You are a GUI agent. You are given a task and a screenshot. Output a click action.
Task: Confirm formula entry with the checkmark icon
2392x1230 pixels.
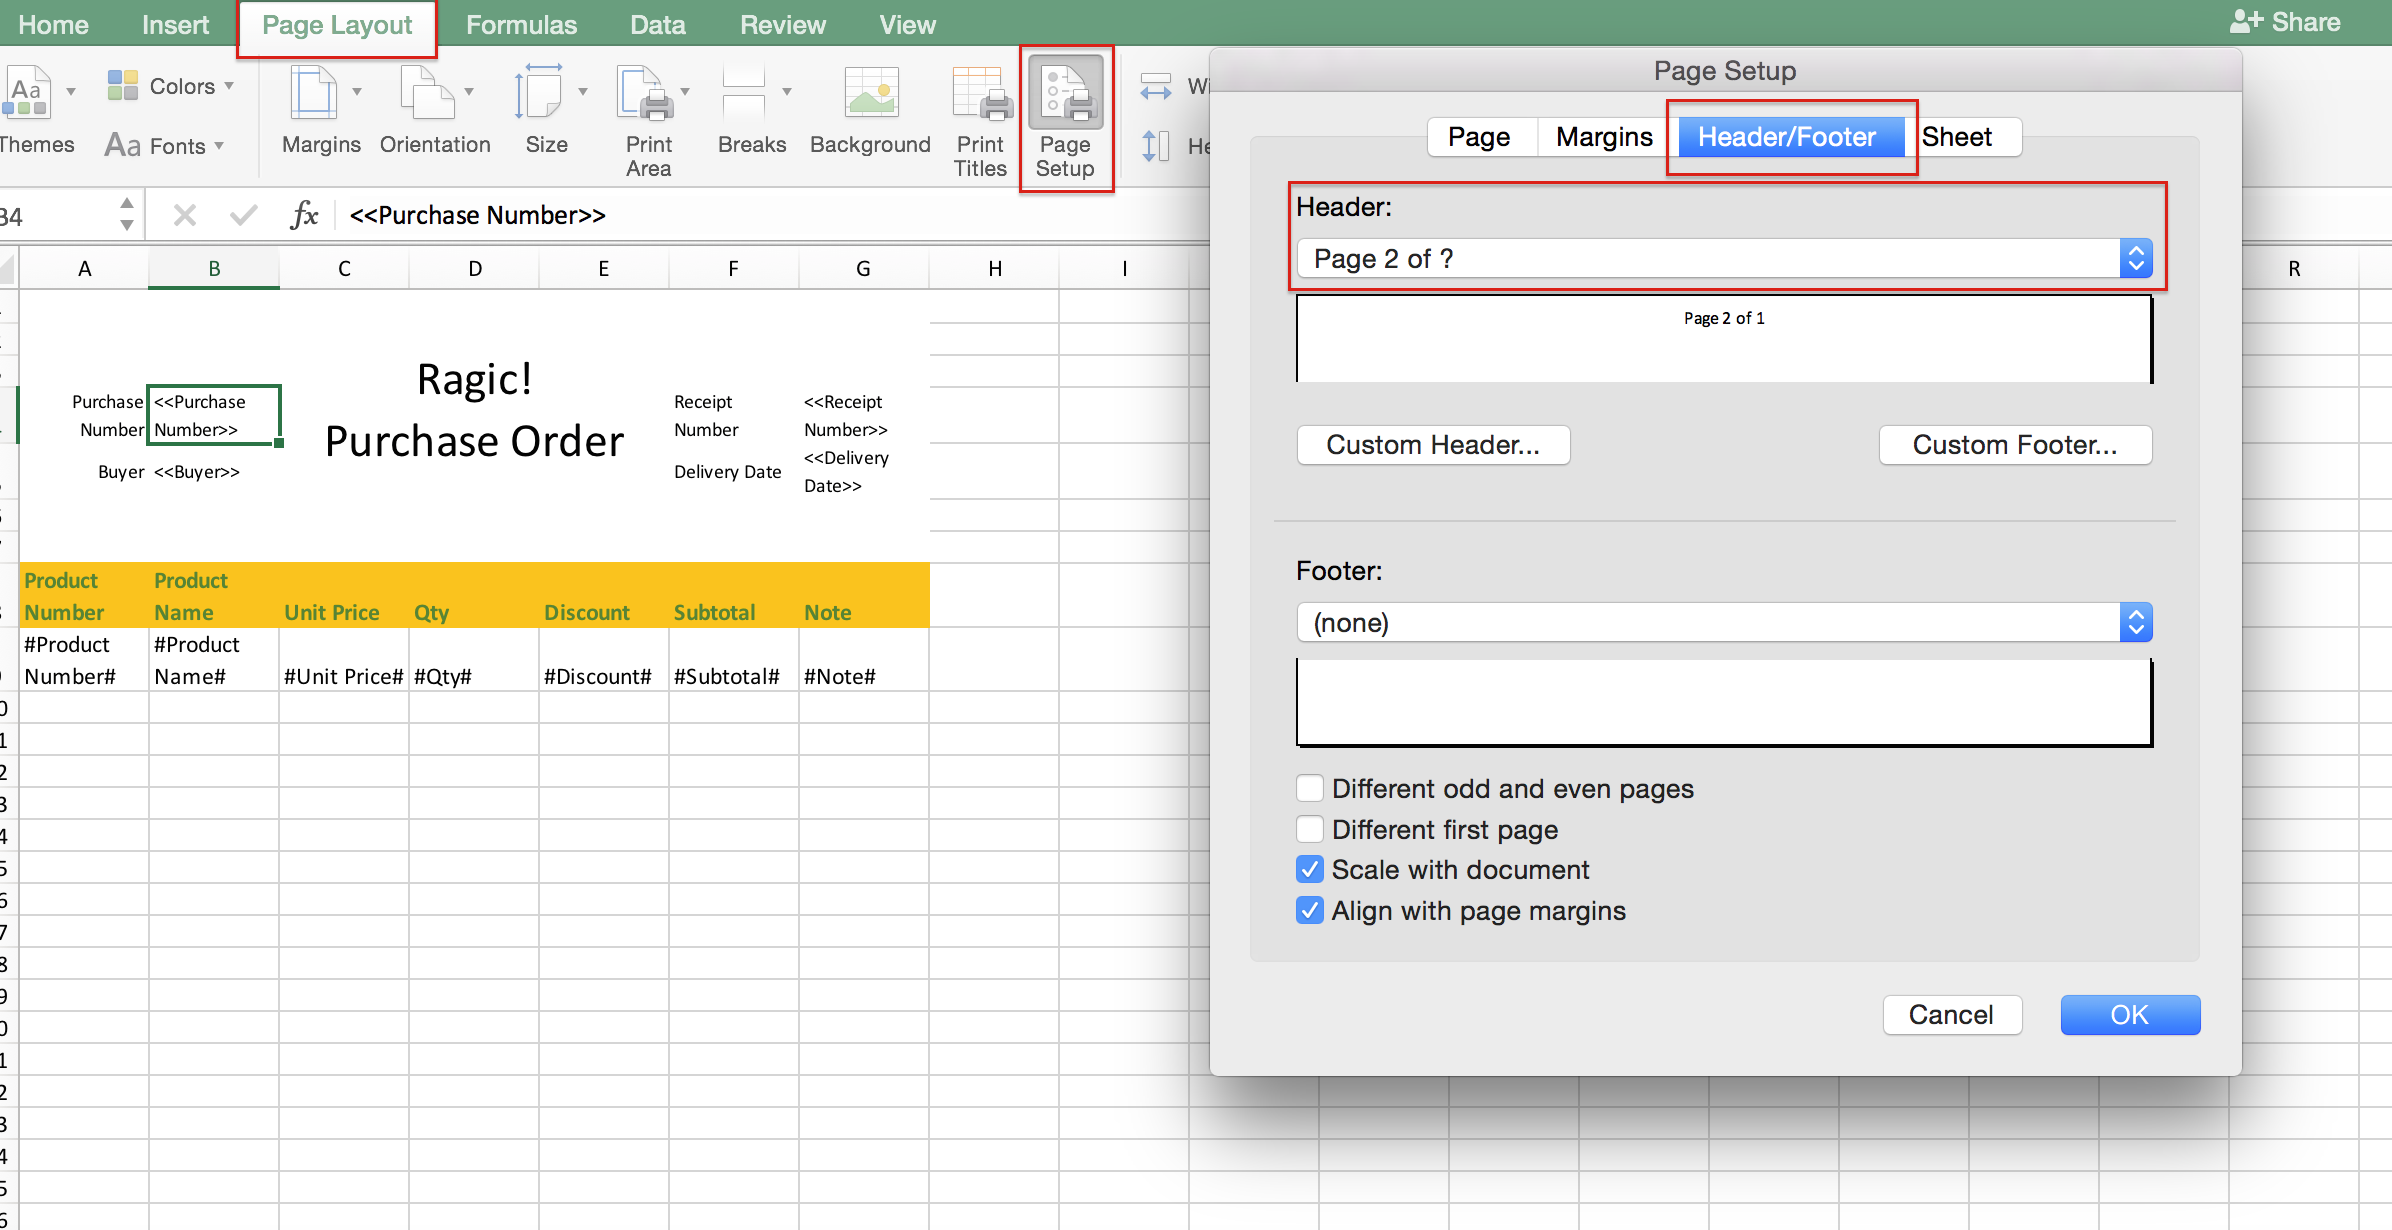click(x=243, y=215)
